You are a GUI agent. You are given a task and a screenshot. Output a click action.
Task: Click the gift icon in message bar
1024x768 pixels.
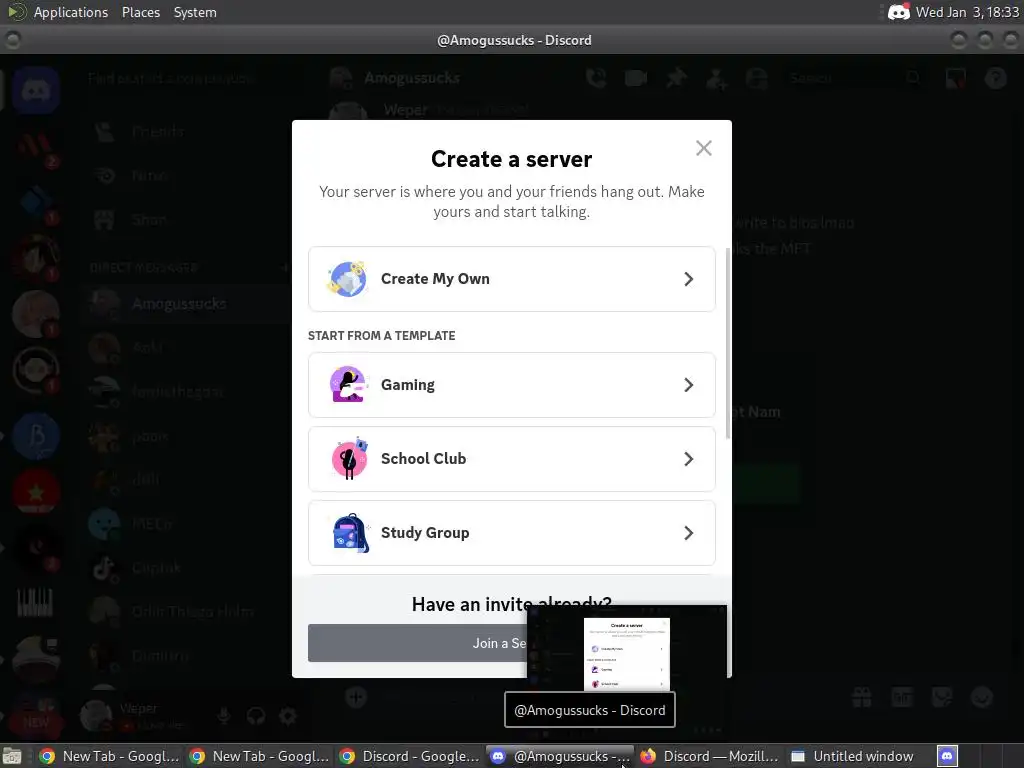tap(861, 697)
